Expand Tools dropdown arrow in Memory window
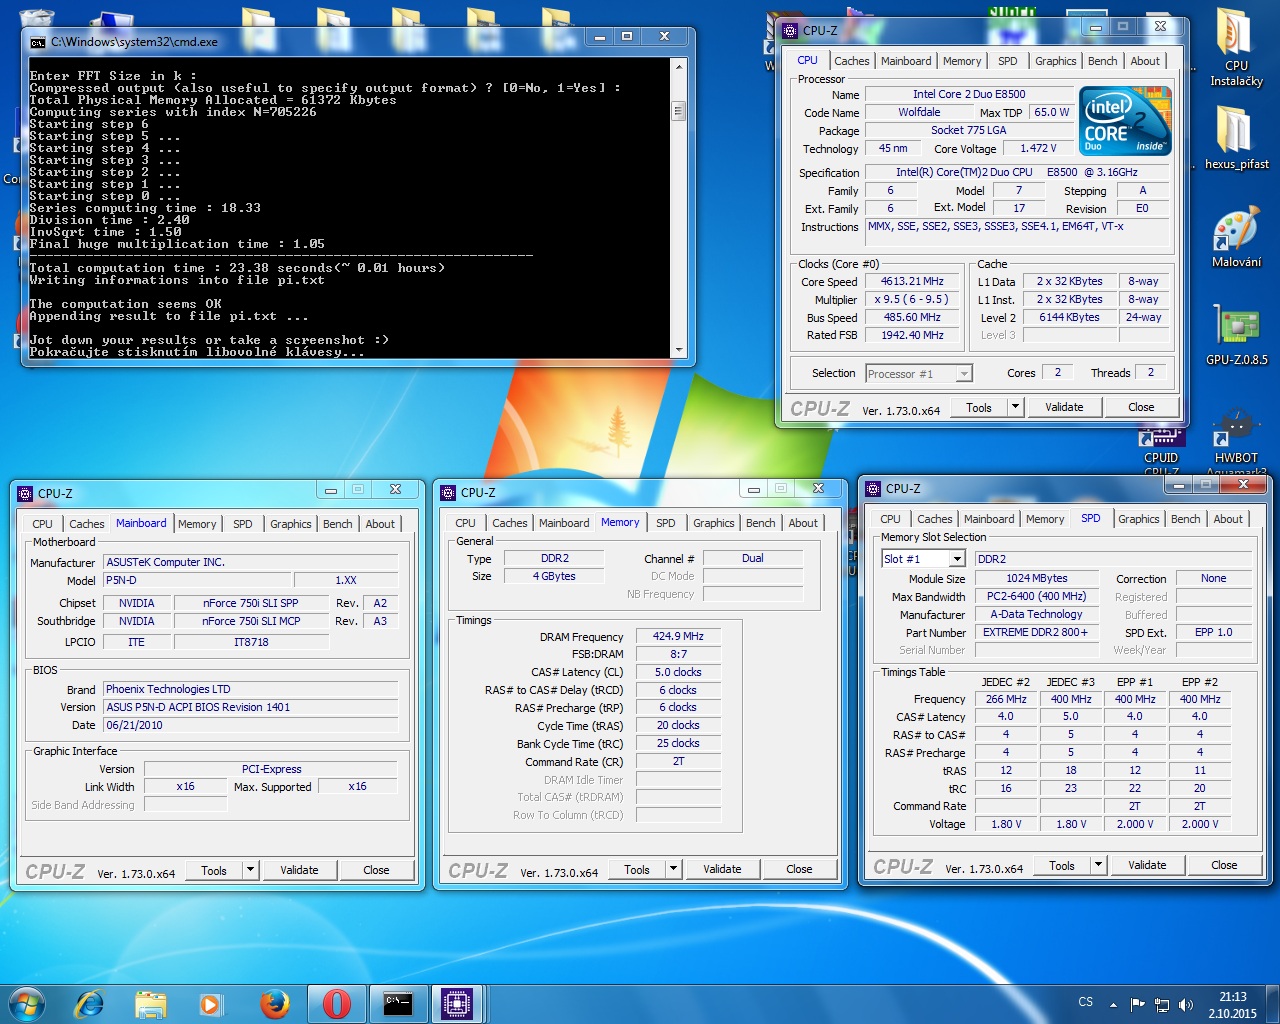 [x=673, y=869]
